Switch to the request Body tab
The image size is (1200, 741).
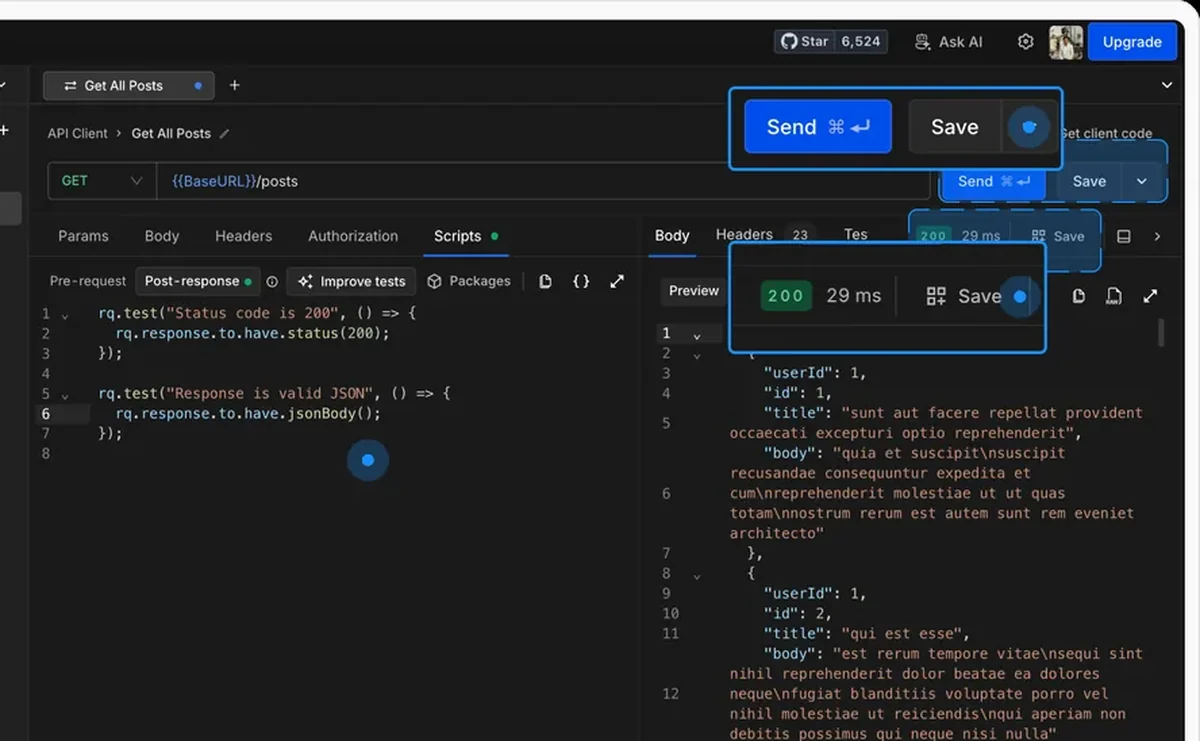point(162,236)
